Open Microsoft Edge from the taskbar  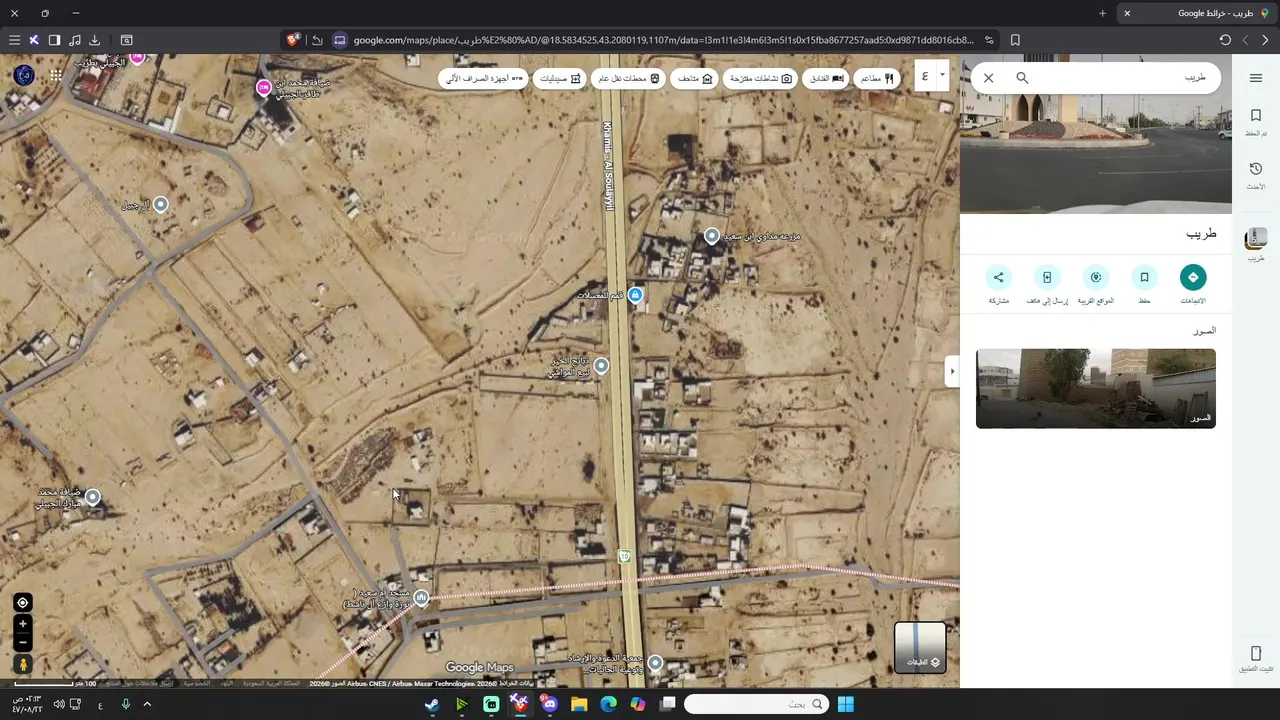[x=608, y=704]
